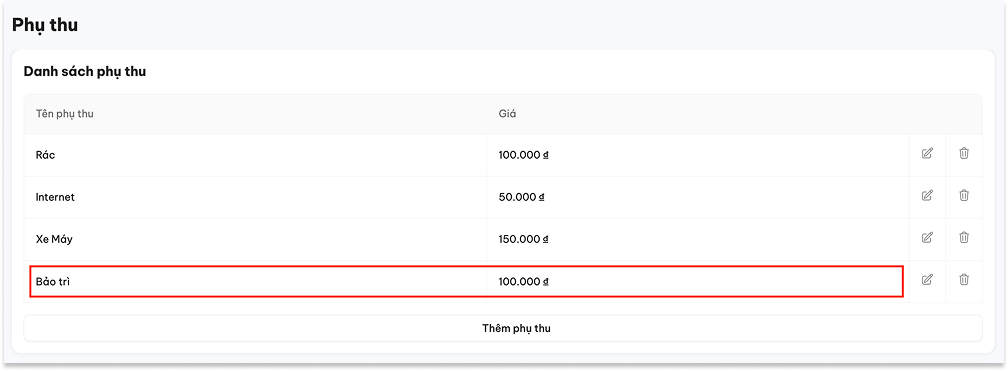Viewport: 1008px width, 371px height.
Task: Edit the Bảo trì surcharge row
Action: click(927, 280)
